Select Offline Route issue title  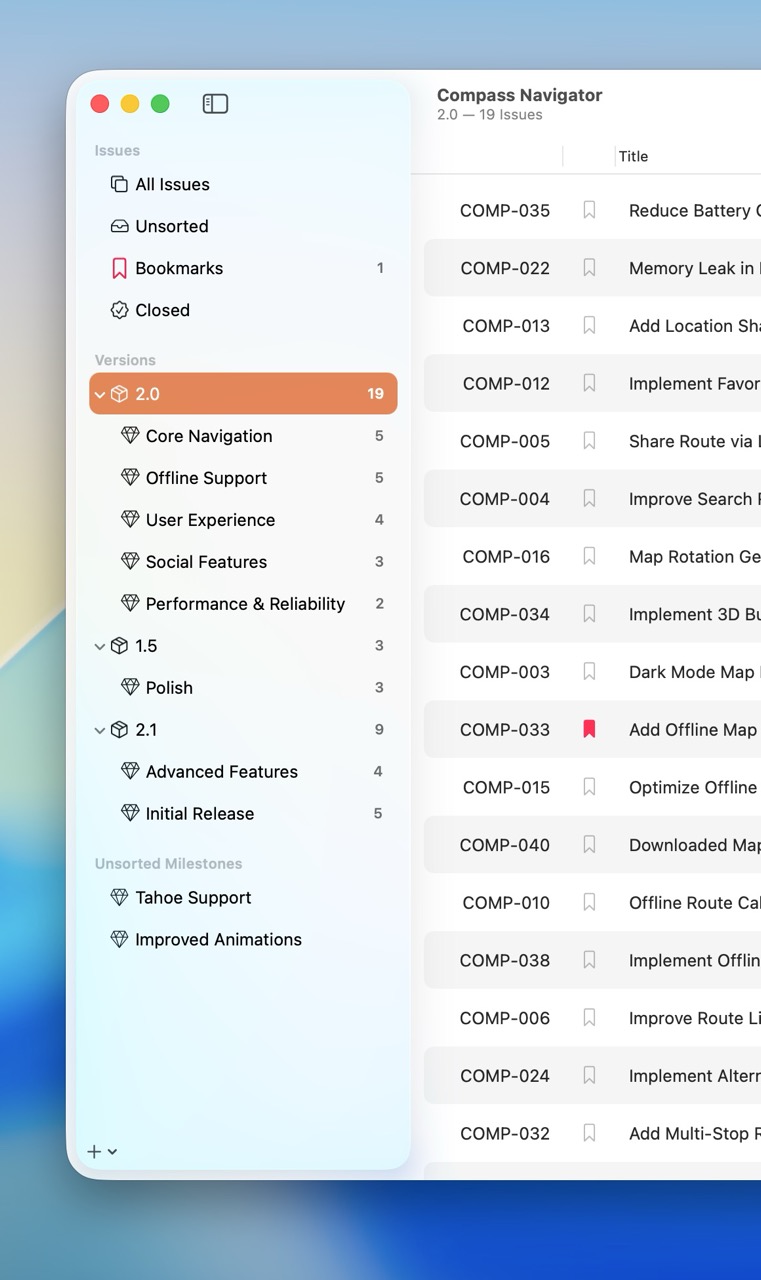click(x=695, y=903)
